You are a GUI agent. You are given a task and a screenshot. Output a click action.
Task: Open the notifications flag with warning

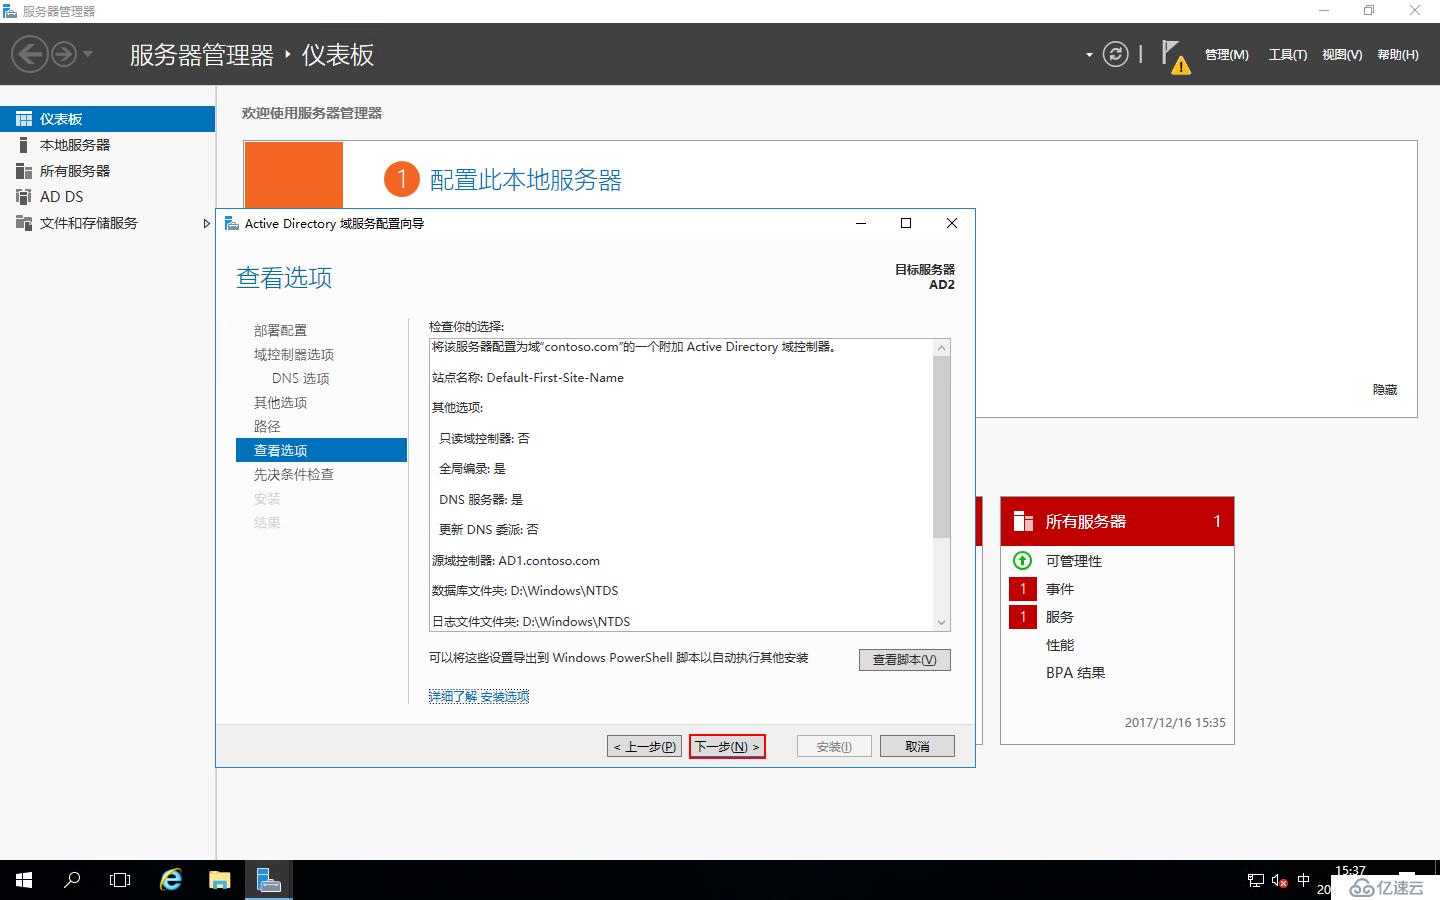1175,56
